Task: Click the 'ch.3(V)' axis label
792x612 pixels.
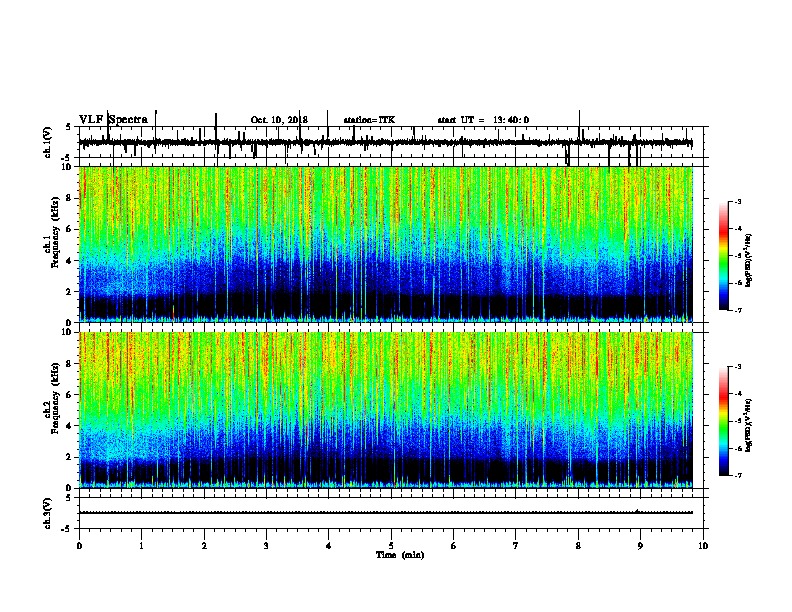Action: click(x=48, y=513)
